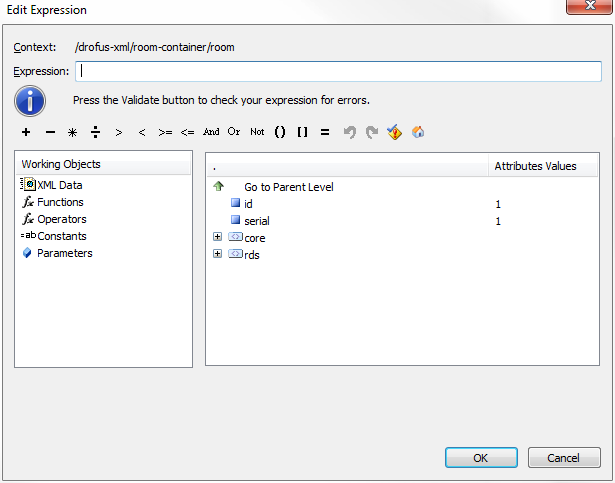Insert the division operator
The image size is (615, 483).
96,132
